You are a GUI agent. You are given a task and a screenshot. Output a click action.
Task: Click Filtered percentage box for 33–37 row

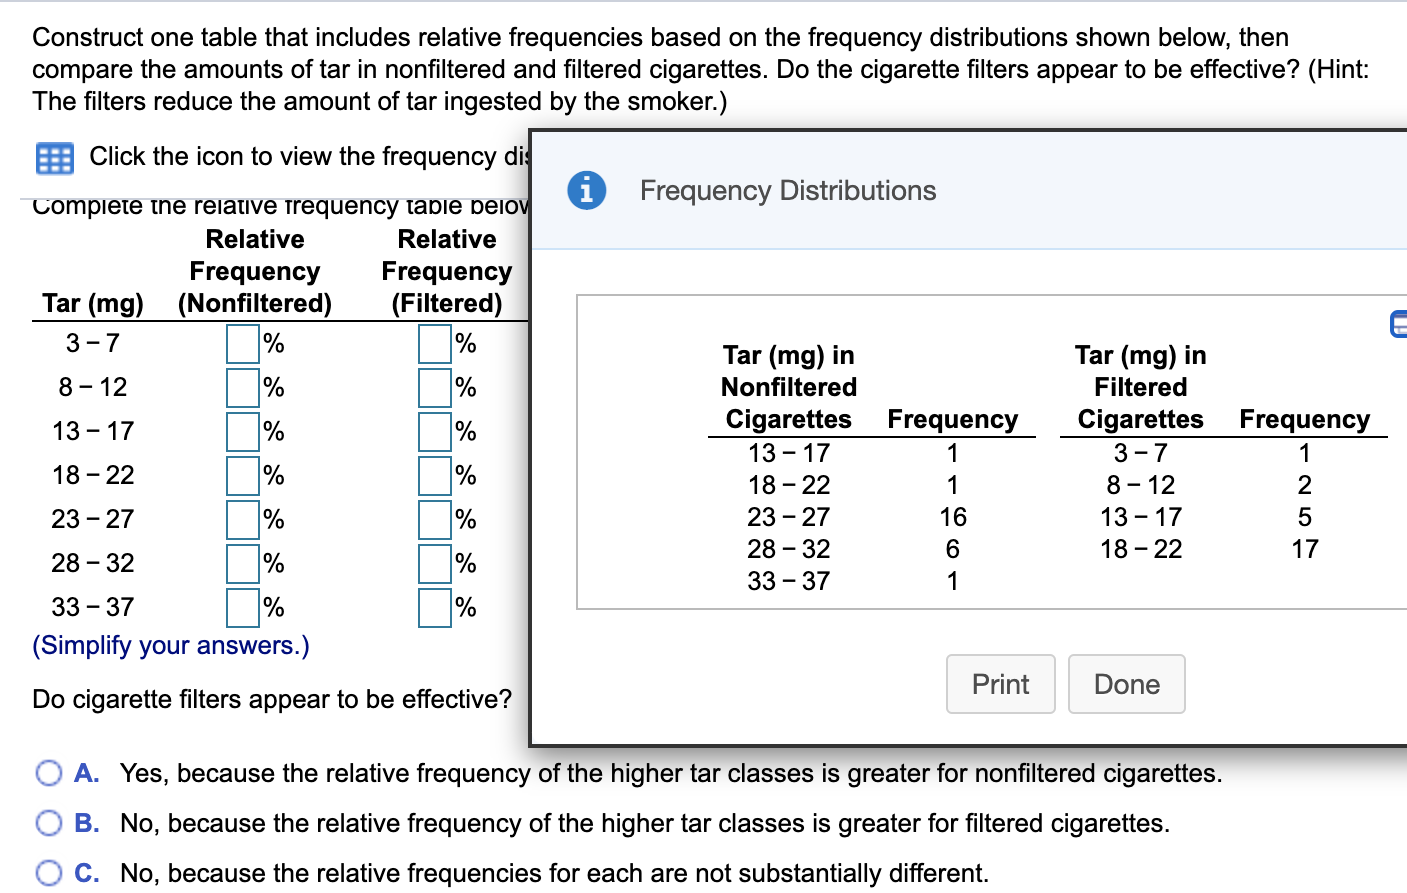[x=435, y=607]
